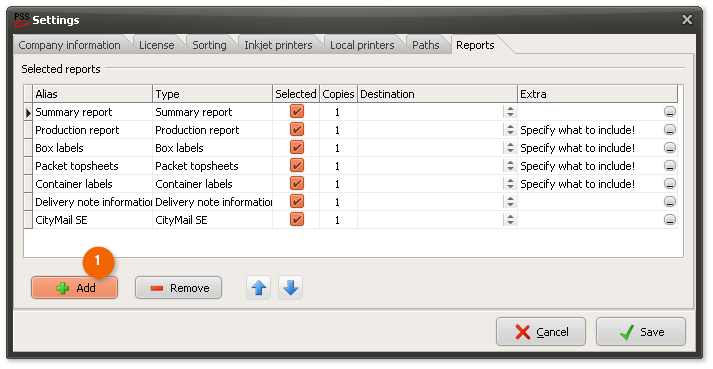Select the Reports tab

click(x=475, y=45)
